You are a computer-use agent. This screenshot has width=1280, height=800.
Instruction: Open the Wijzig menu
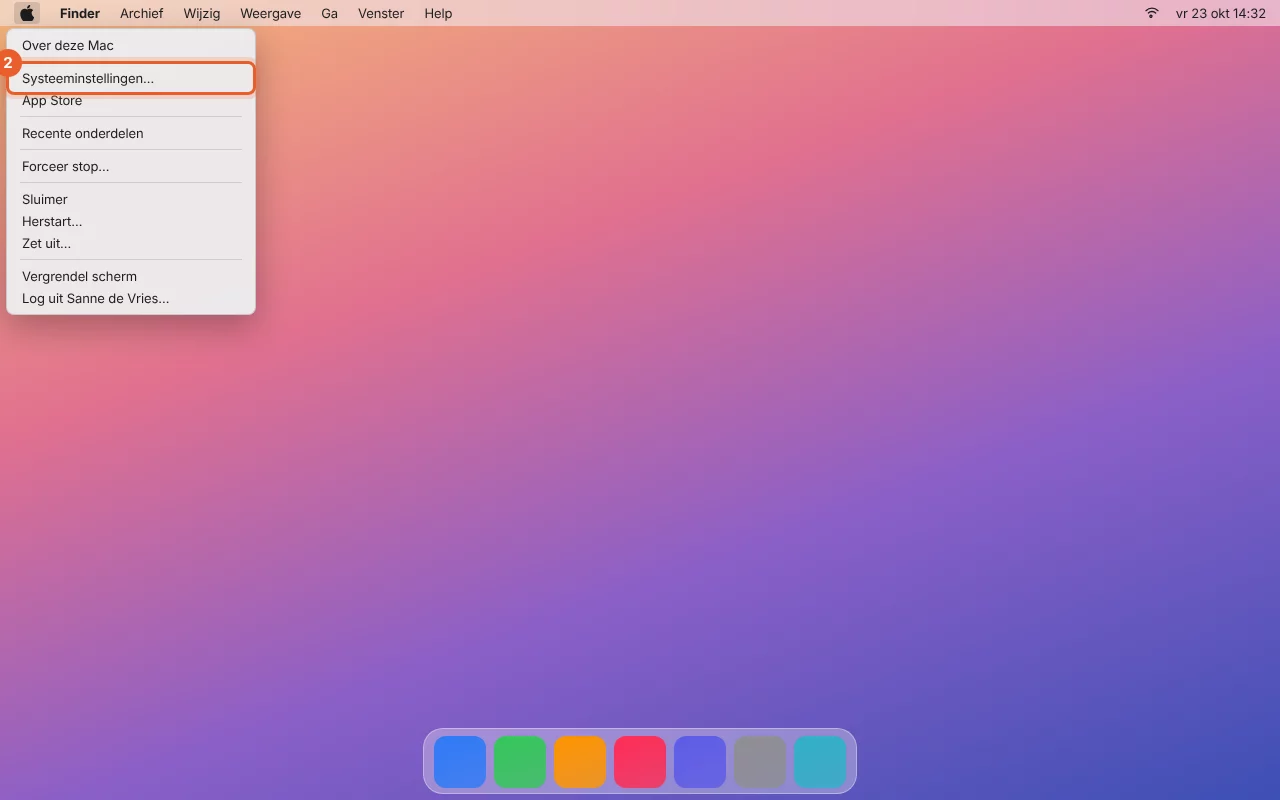(x=202, y=13)
